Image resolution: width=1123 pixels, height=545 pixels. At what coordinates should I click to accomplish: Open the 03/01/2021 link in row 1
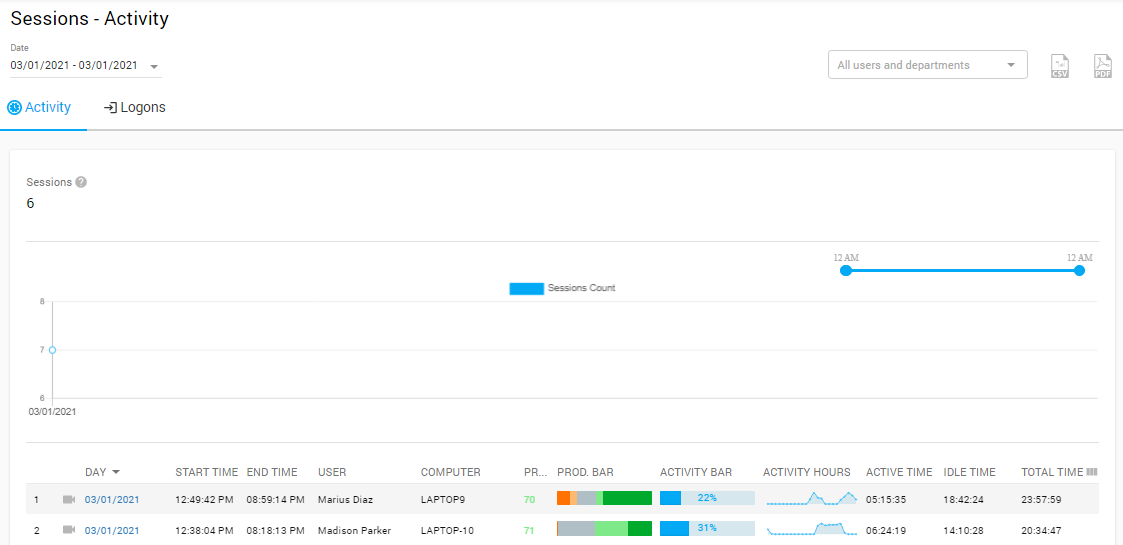(x=112, y=499)
